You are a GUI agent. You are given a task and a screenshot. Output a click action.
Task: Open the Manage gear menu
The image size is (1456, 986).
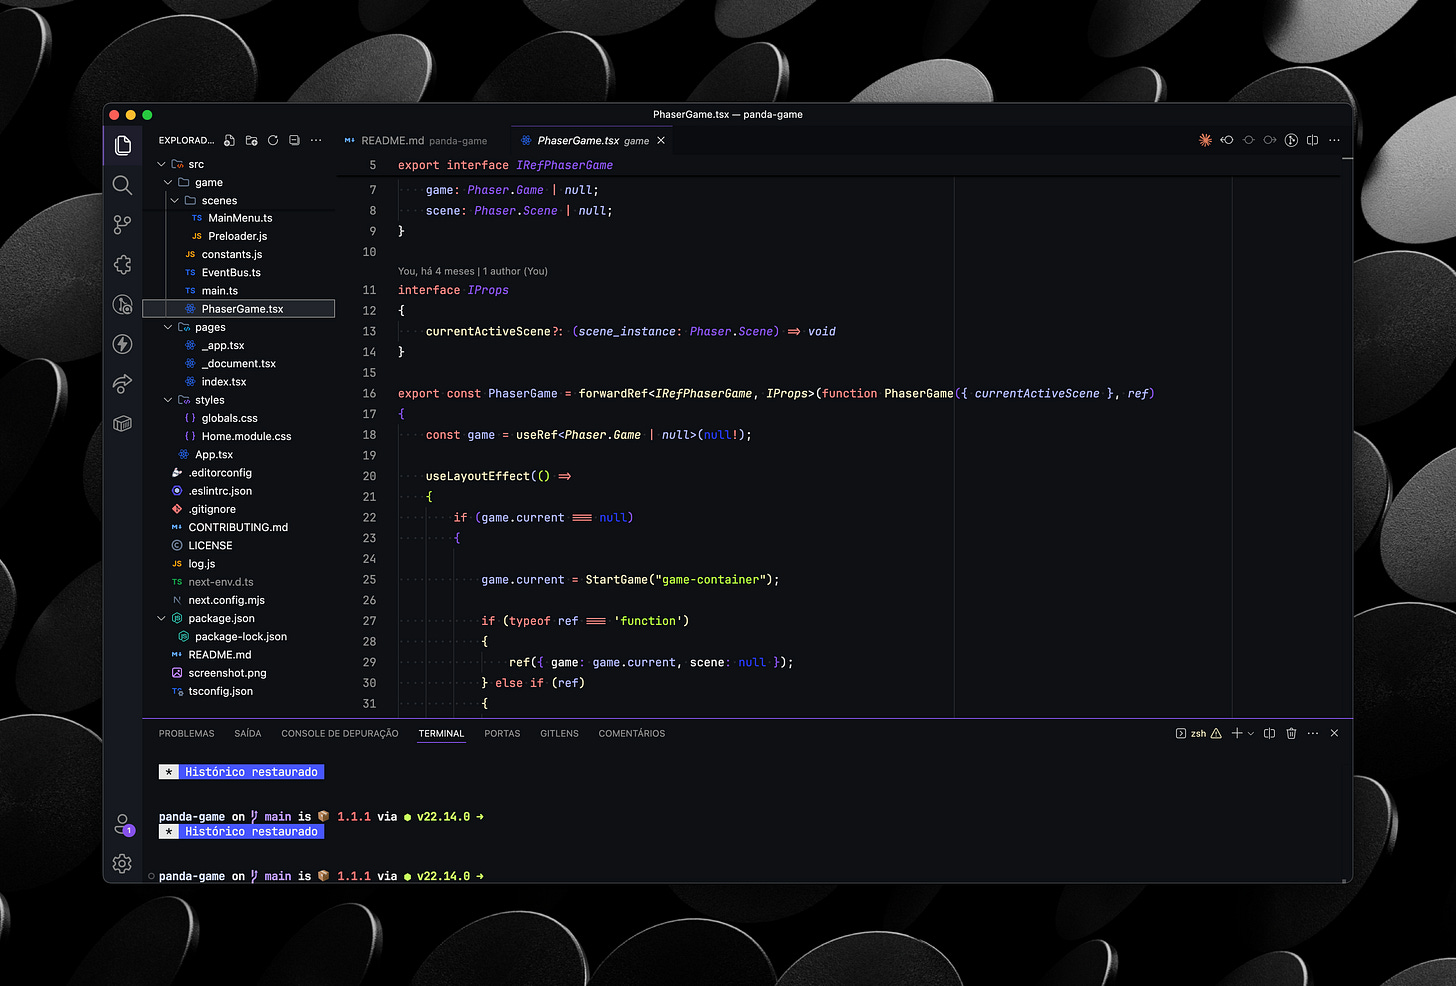pyautogui.click(x=123, y=863)
